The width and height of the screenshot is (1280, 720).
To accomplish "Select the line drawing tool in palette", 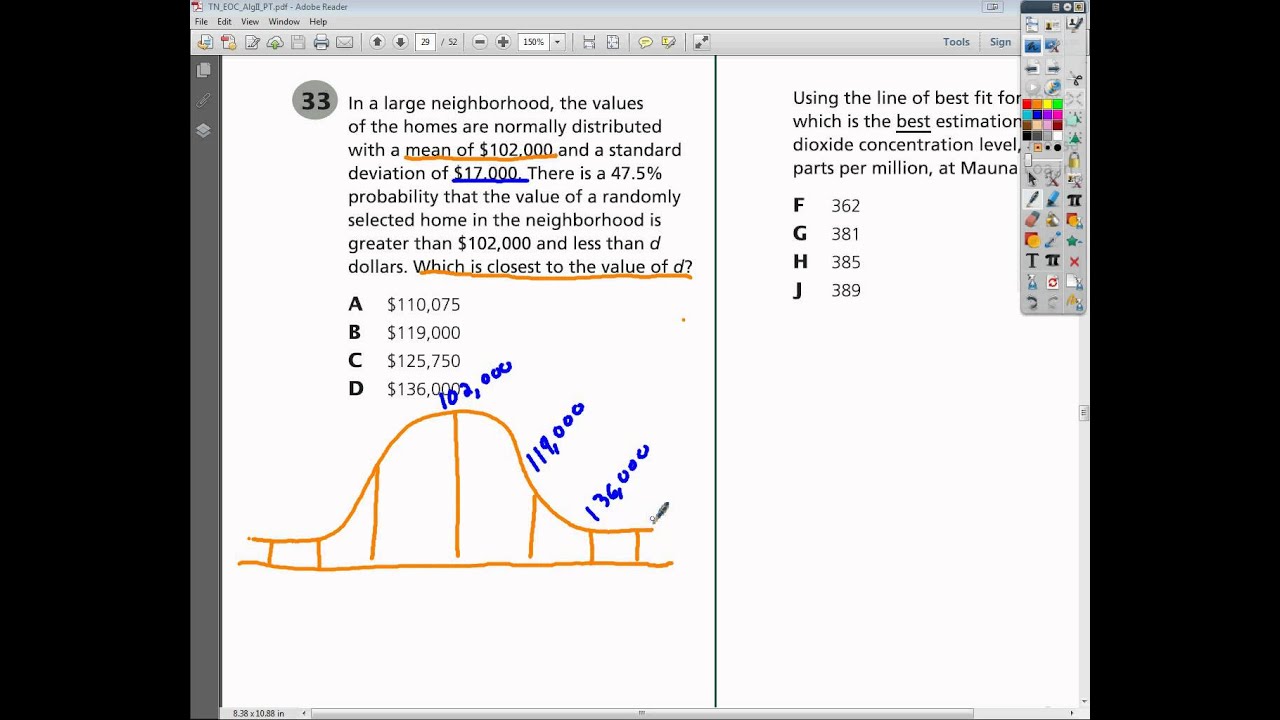I will point(1052,240).
